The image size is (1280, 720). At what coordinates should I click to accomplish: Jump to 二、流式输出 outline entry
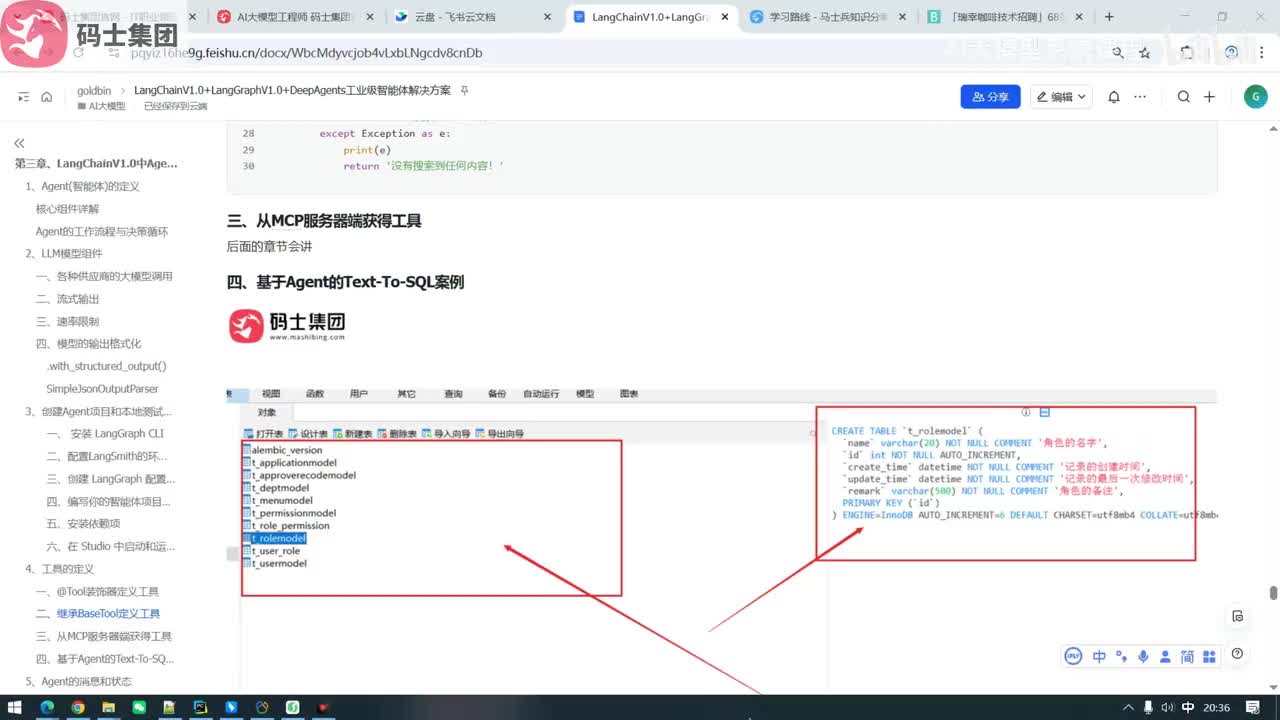pos(68,299)
